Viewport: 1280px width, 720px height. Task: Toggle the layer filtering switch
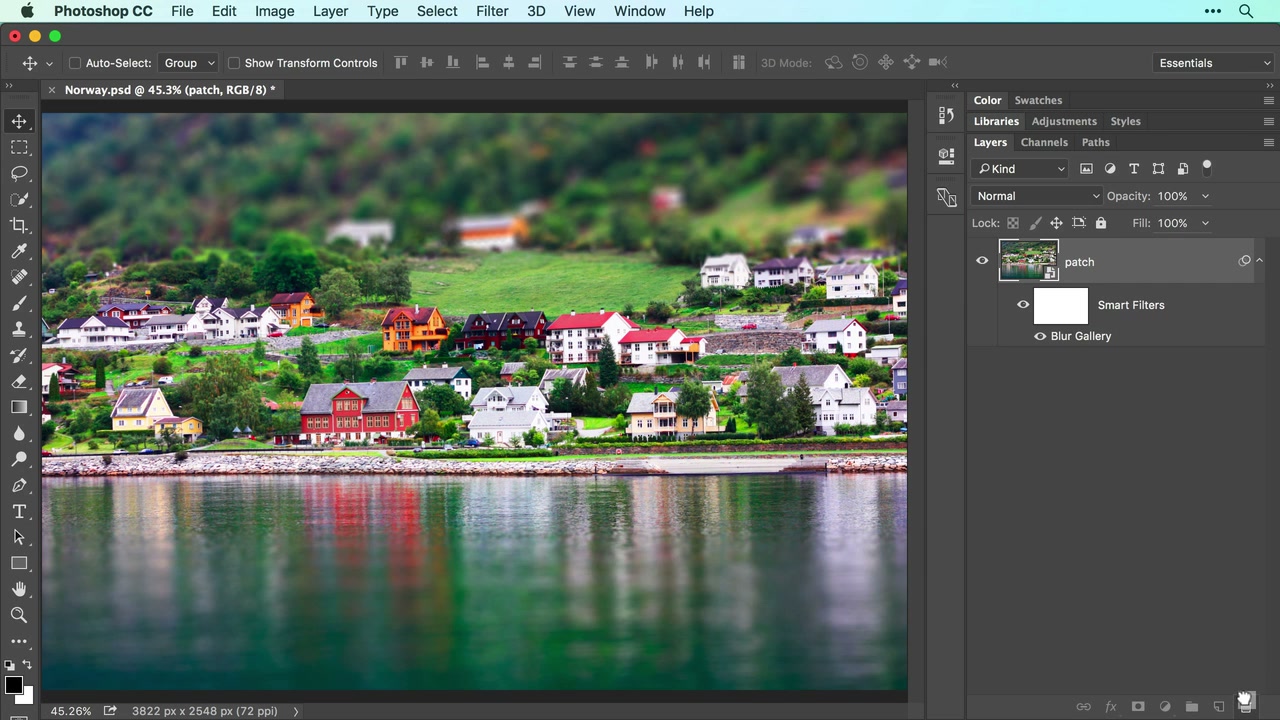coord(1207,168)
